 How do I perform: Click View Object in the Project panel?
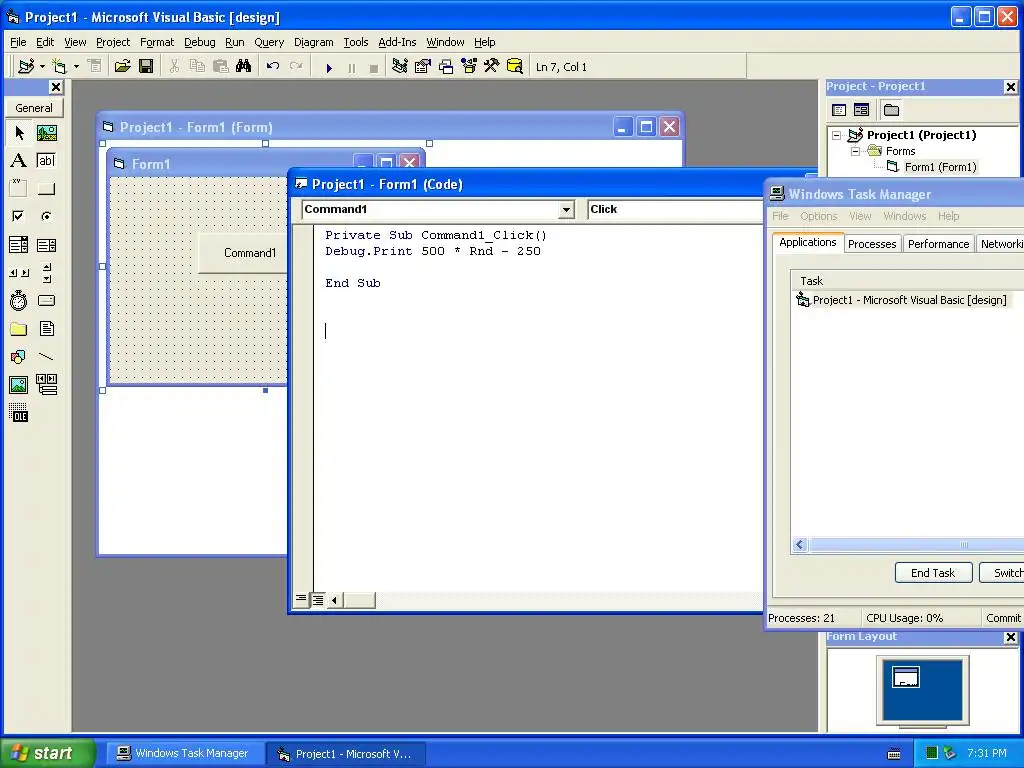(x=861, y=110)
